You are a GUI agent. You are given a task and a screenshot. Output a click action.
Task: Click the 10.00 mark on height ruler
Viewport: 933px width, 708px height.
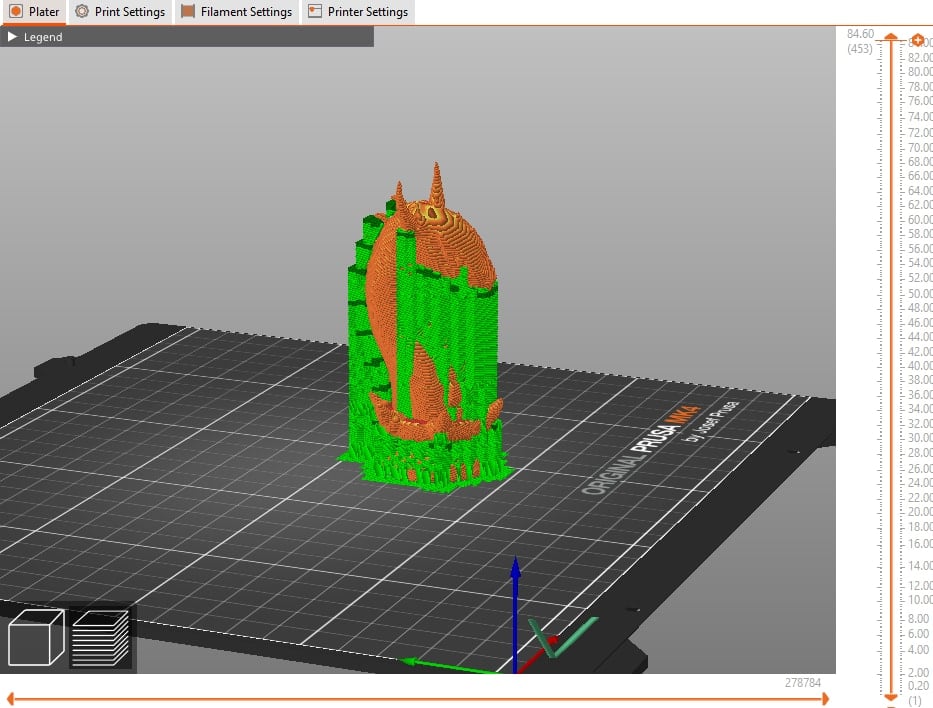coord(920,600)
